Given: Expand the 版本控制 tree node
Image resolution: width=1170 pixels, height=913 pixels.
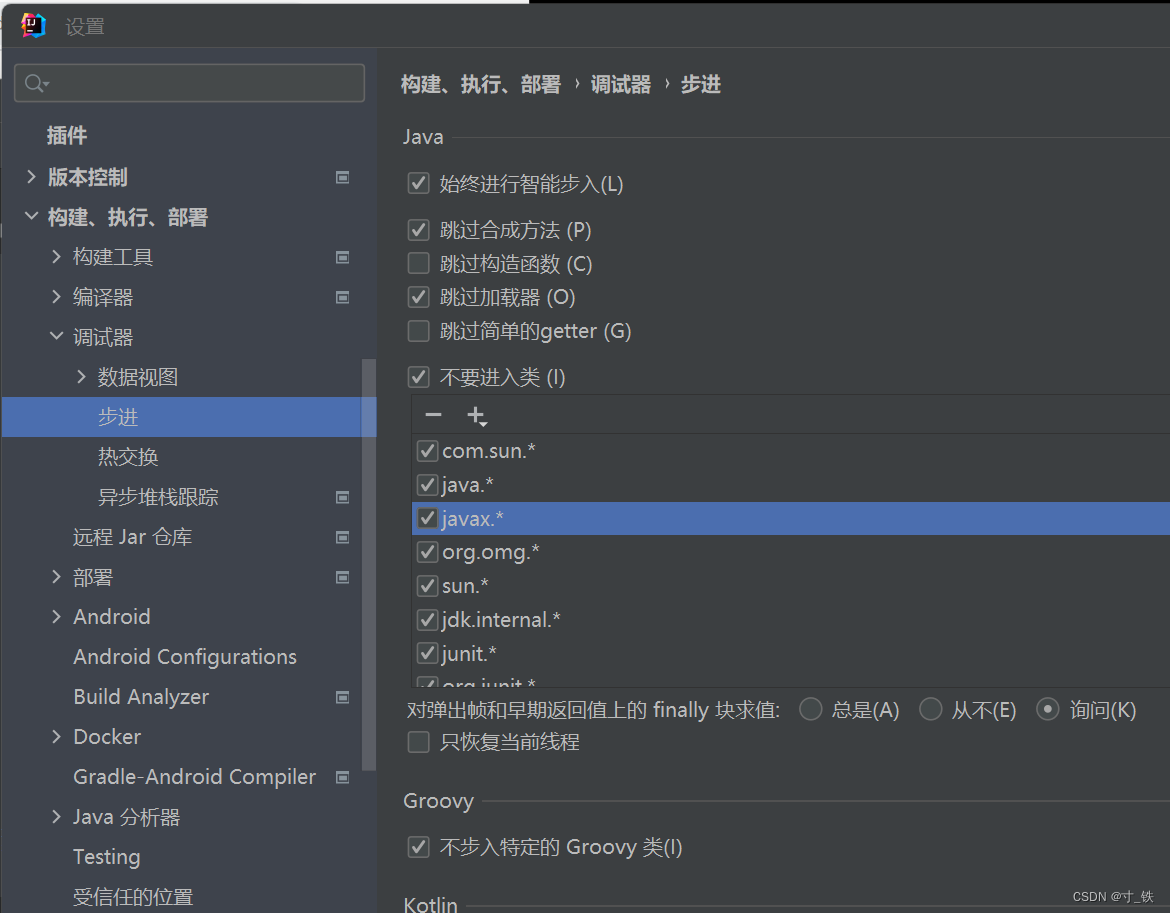Looking at the screenshot, I should (x=31, y=177).
